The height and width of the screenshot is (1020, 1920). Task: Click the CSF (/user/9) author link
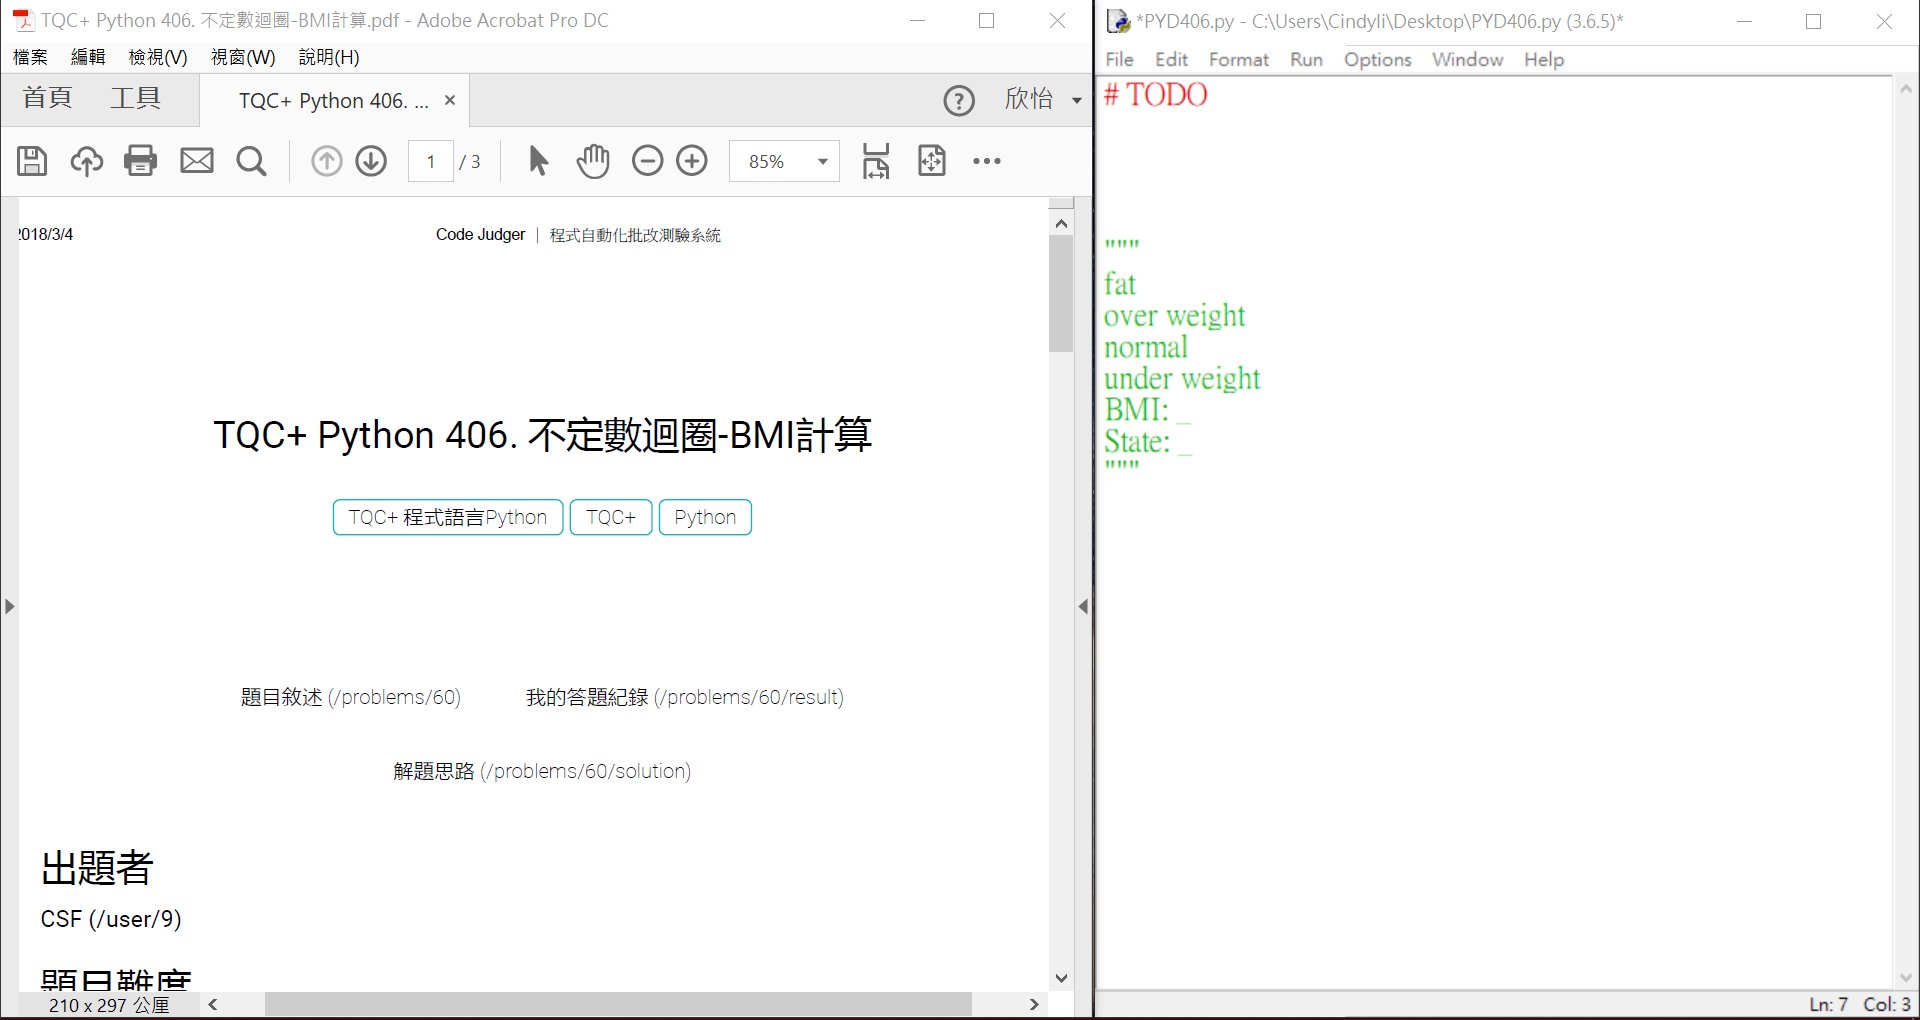[111, 919]
